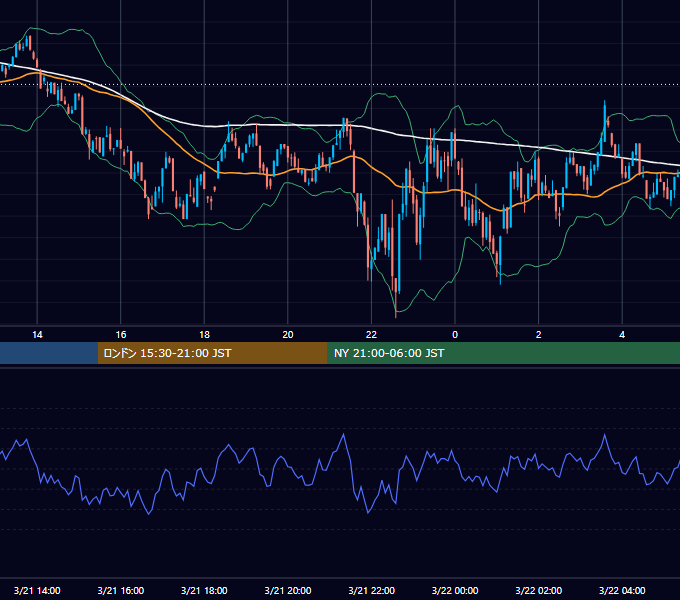680x600 pixels.
Task: Click the 3/21 22:00 label on oscillator axis
Action: [x=372, y=590]
